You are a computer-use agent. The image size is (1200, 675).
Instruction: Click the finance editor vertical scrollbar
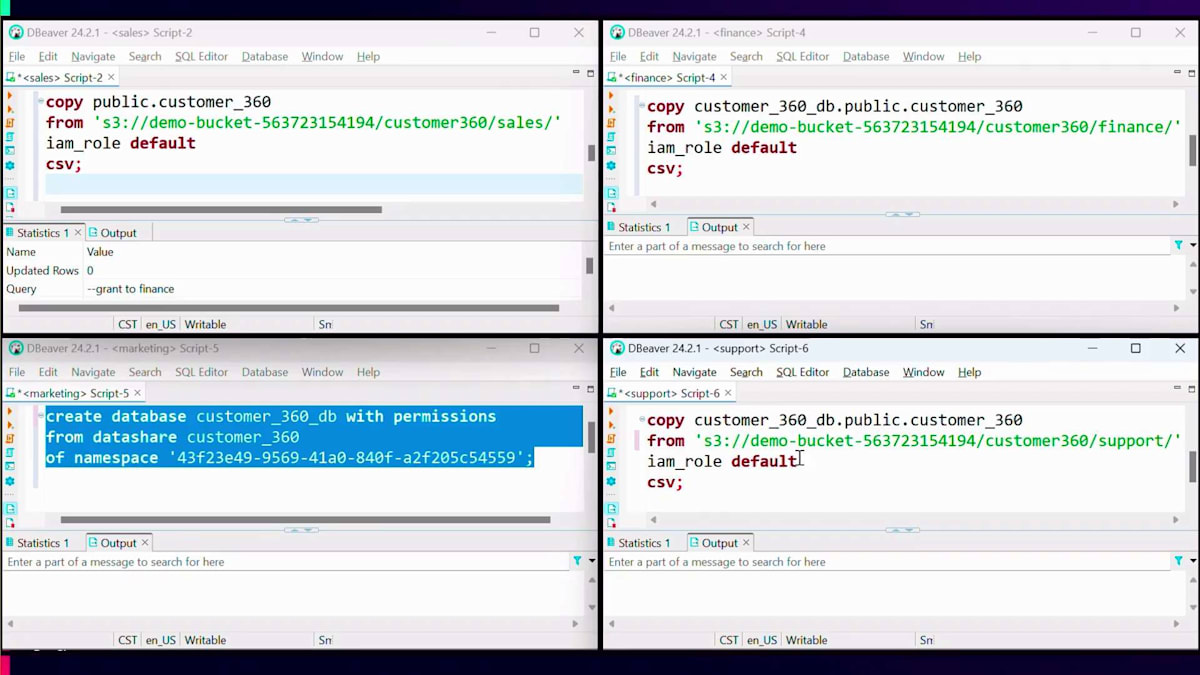pos(1192,150)
